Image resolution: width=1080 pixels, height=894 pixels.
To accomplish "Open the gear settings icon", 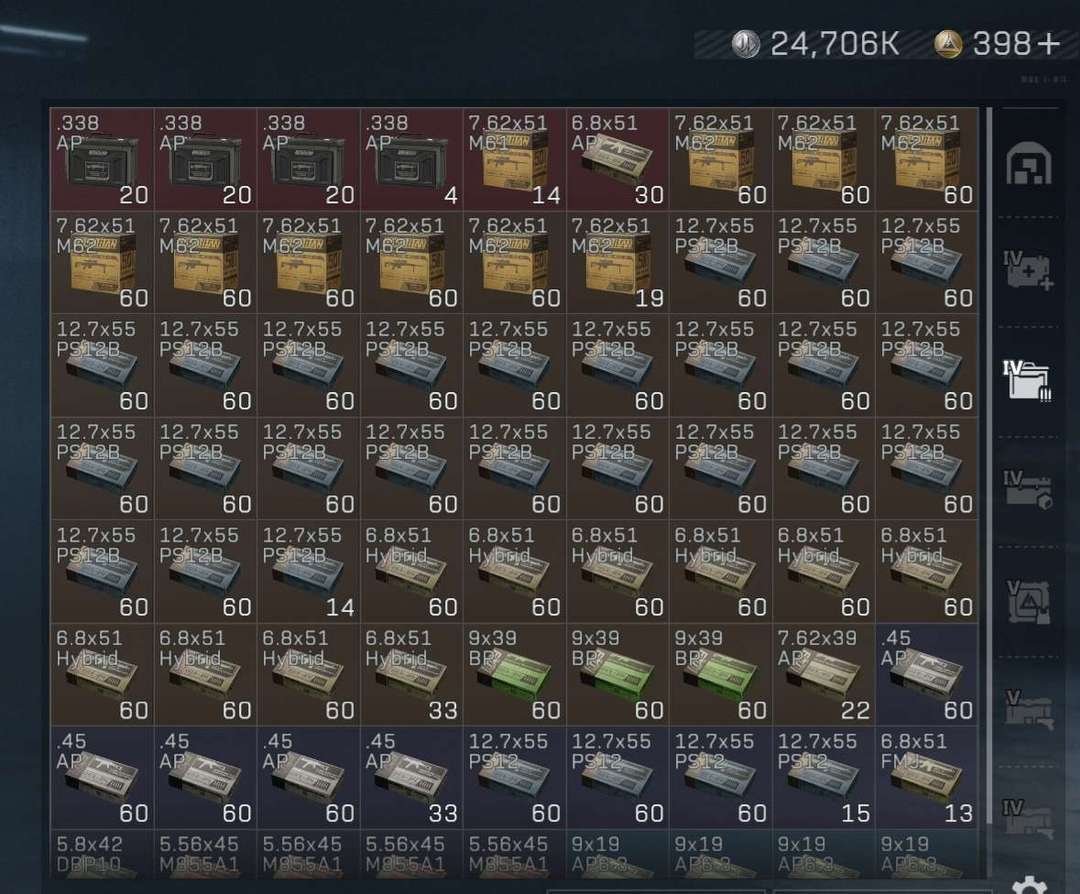I will (1030, 885).
